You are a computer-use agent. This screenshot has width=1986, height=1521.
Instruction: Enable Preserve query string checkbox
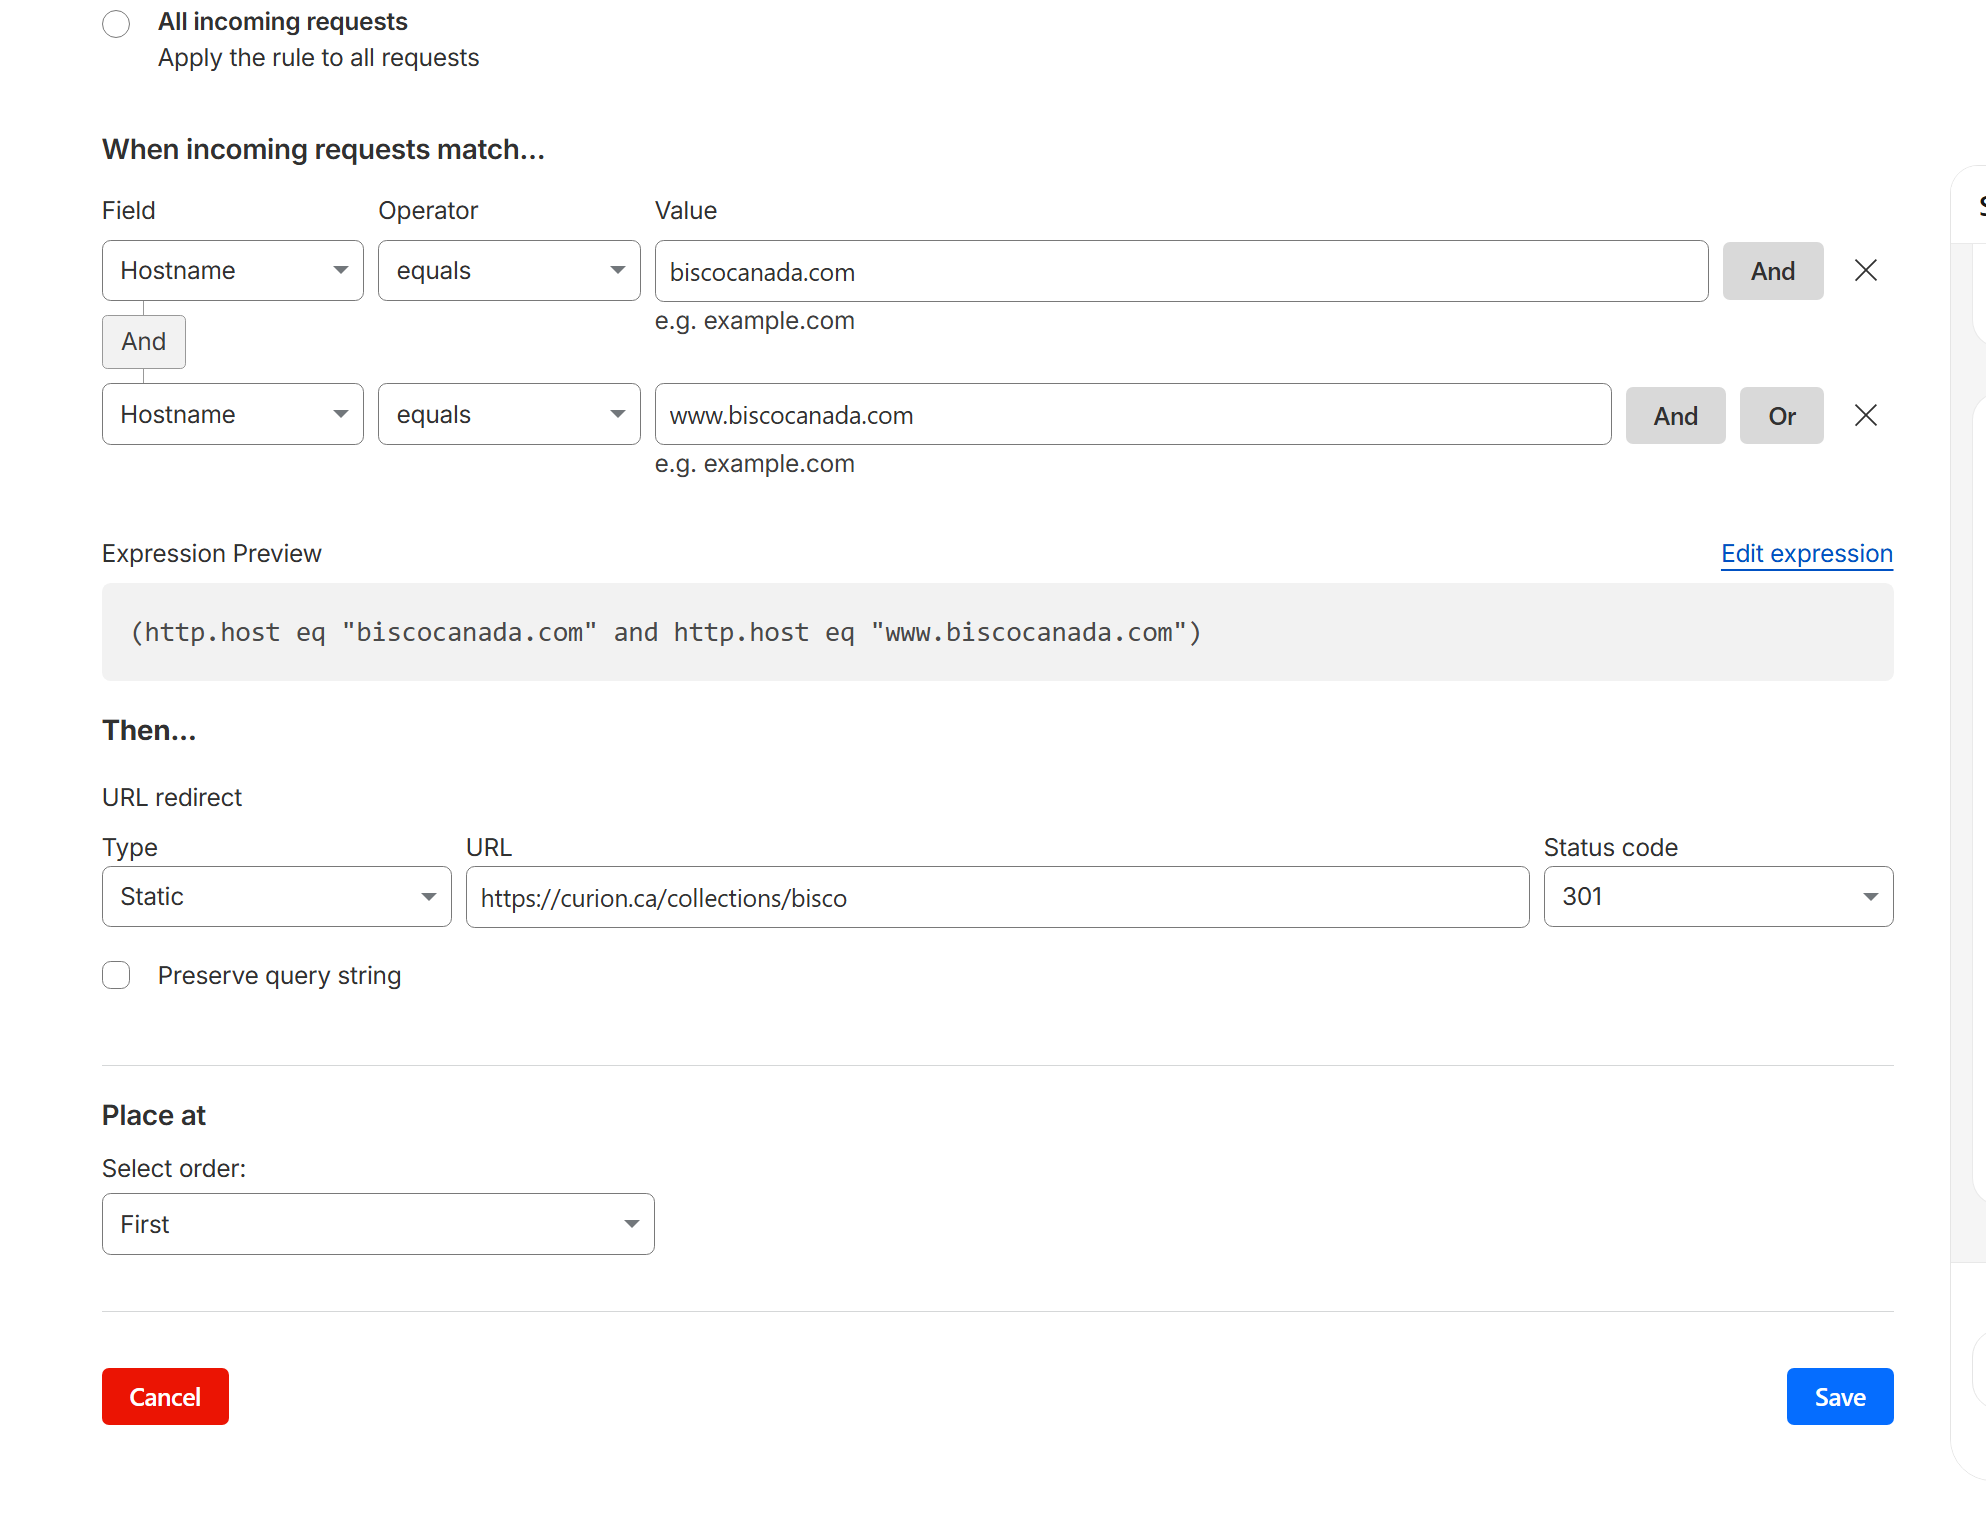pyautogui.click(x=116, y=975)
